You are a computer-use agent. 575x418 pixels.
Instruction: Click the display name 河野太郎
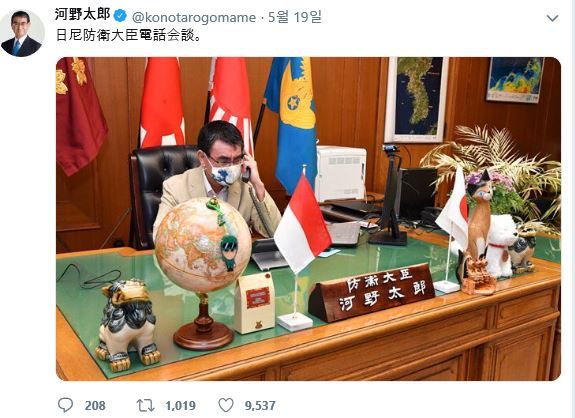coord(83,15)
